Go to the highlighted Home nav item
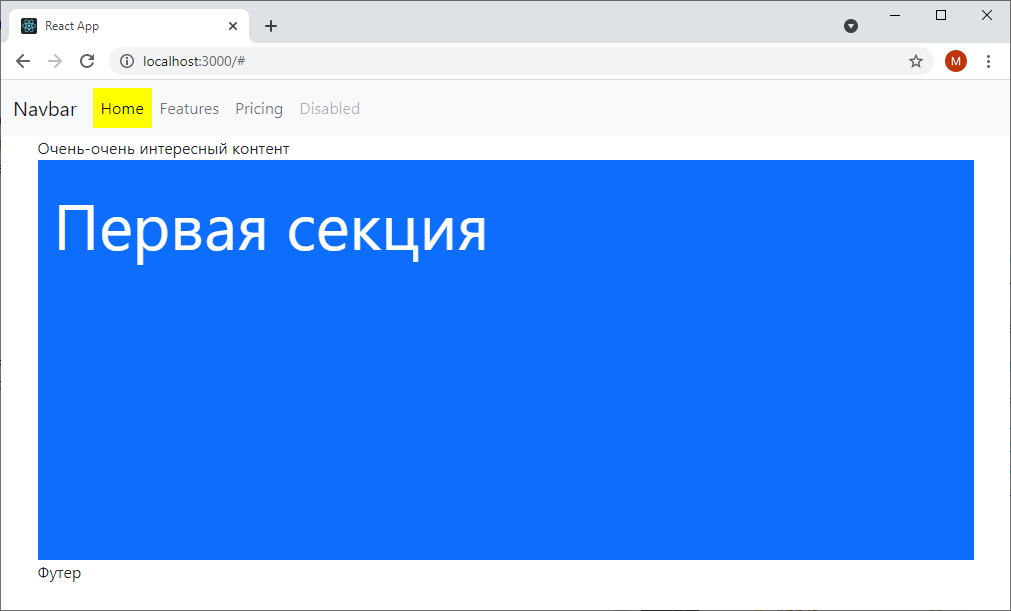 (x=122, y=109)
